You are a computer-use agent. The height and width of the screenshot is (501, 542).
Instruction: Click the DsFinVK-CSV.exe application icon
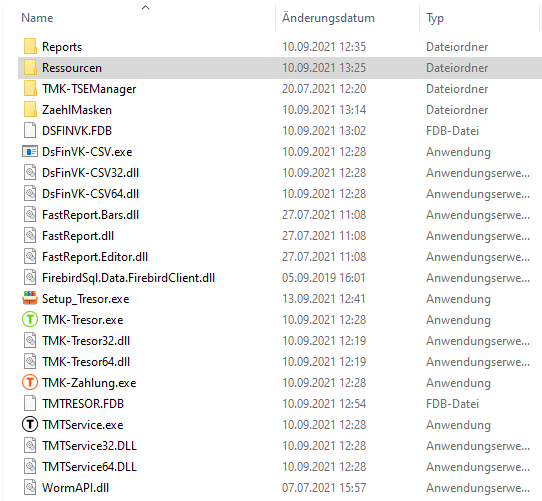click(x=30, y=151)
